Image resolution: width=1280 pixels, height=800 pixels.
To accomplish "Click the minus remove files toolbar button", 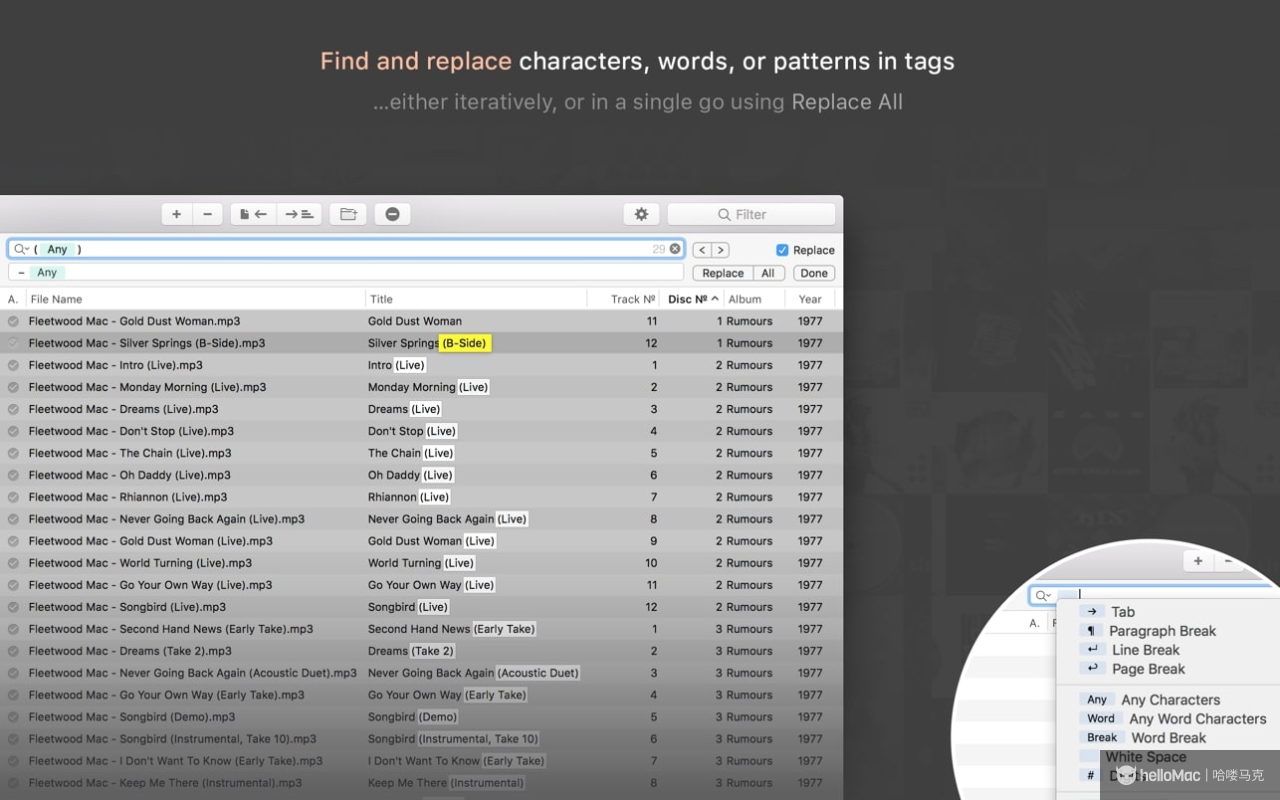I will coord(207,214).
